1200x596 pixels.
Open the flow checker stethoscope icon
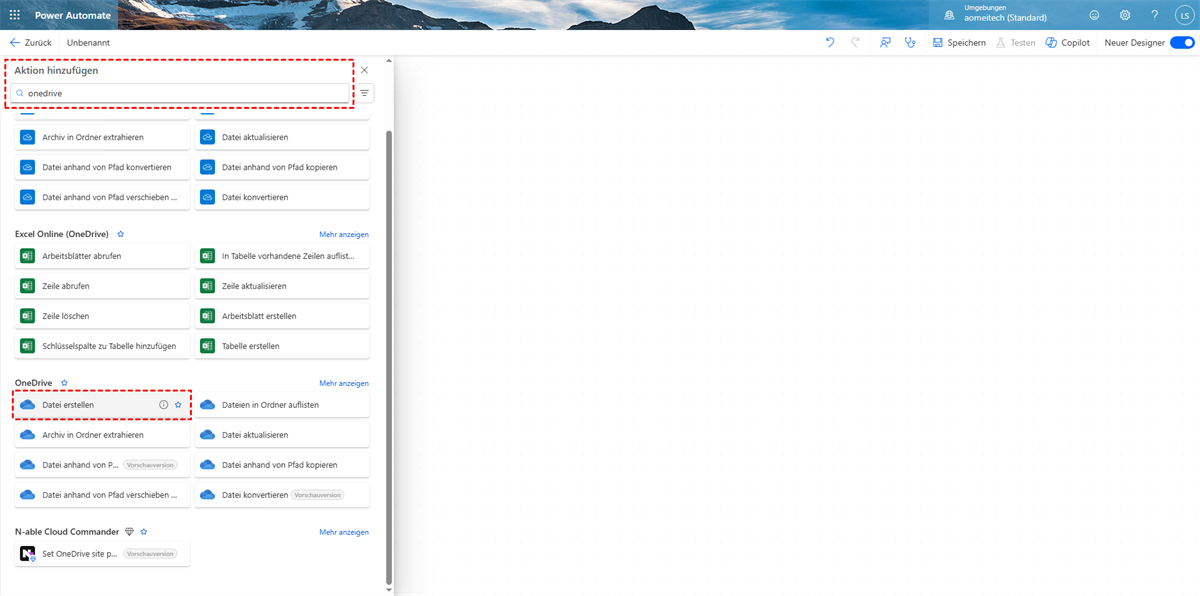click(x=910, y=43)
